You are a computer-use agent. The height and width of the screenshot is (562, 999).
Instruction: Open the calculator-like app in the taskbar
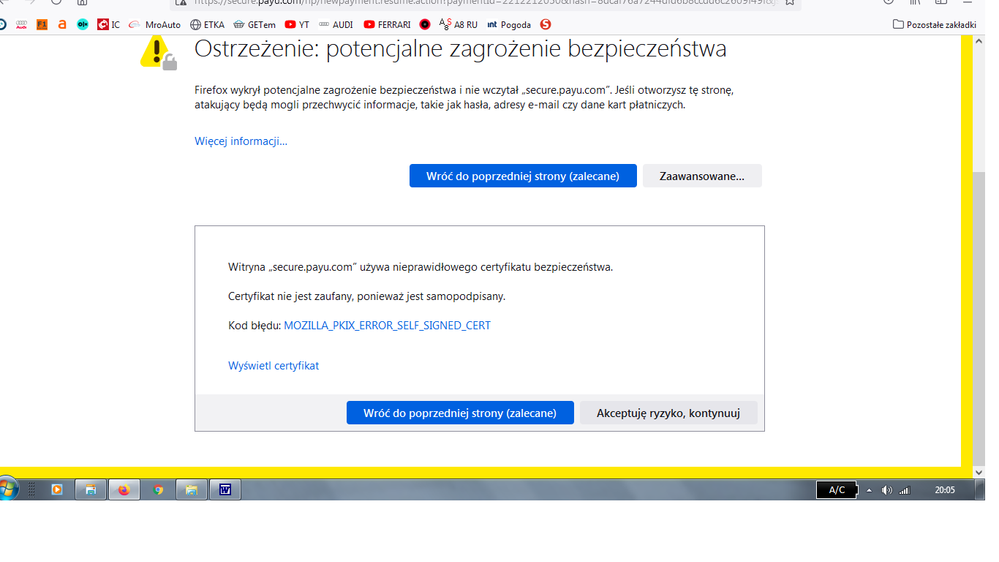[90, 489]
